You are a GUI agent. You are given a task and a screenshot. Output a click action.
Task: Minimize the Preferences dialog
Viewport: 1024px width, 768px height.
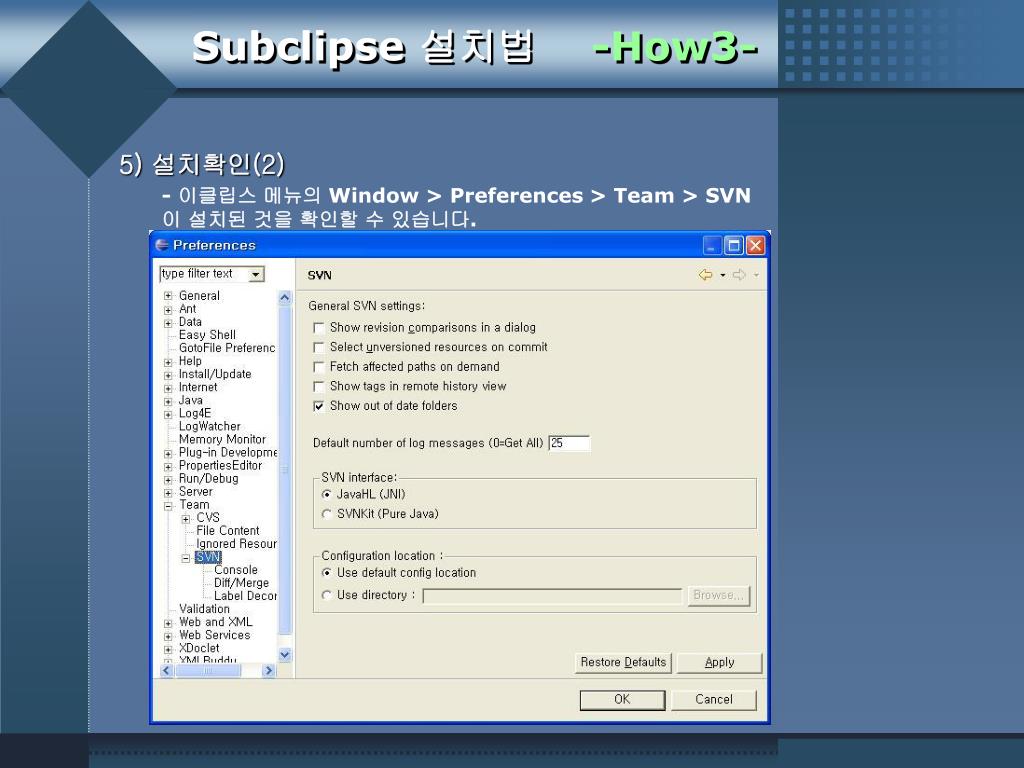[x=712, y=246]
